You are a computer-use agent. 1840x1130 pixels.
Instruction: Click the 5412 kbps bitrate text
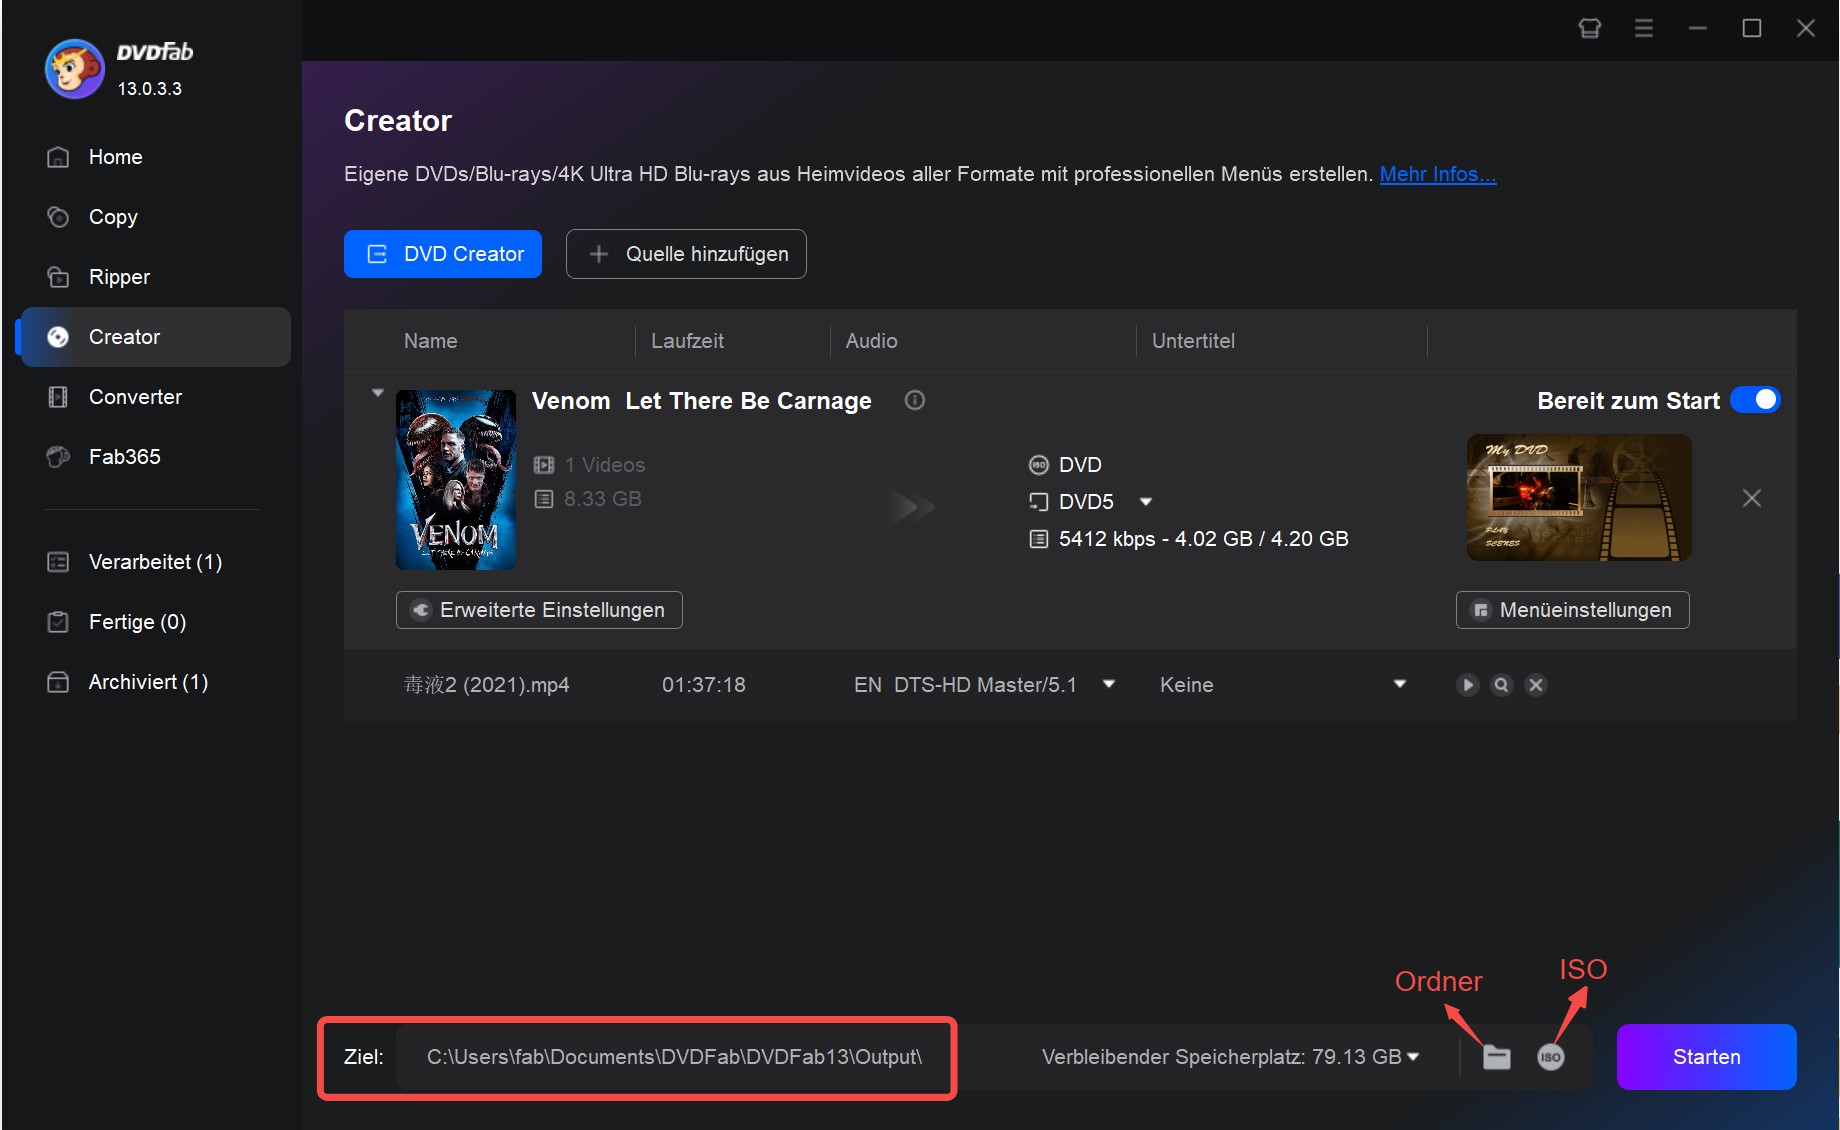1204,539
